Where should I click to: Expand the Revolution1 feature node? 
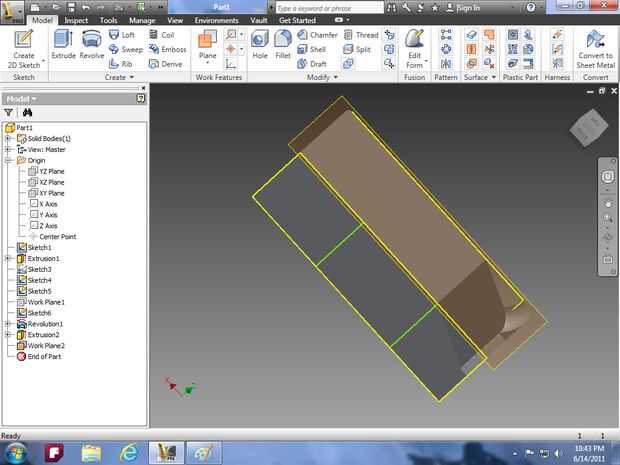click(x=8, y=323)
